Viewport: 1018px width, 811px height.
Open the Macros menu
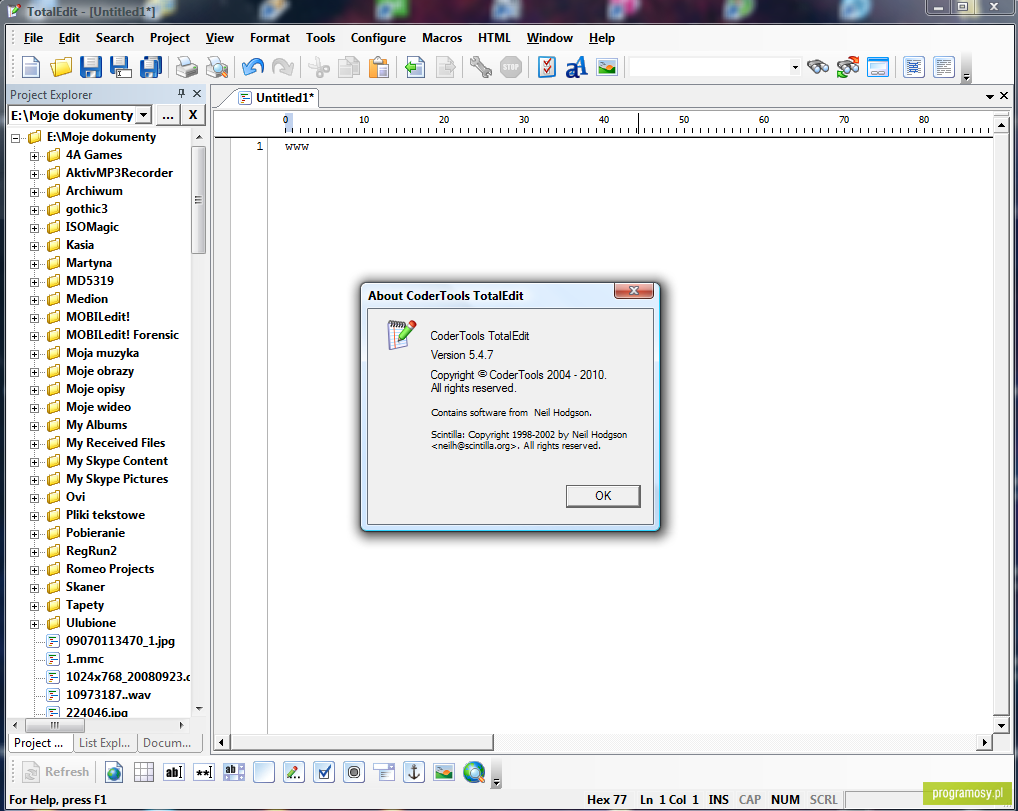coord(442,38)
